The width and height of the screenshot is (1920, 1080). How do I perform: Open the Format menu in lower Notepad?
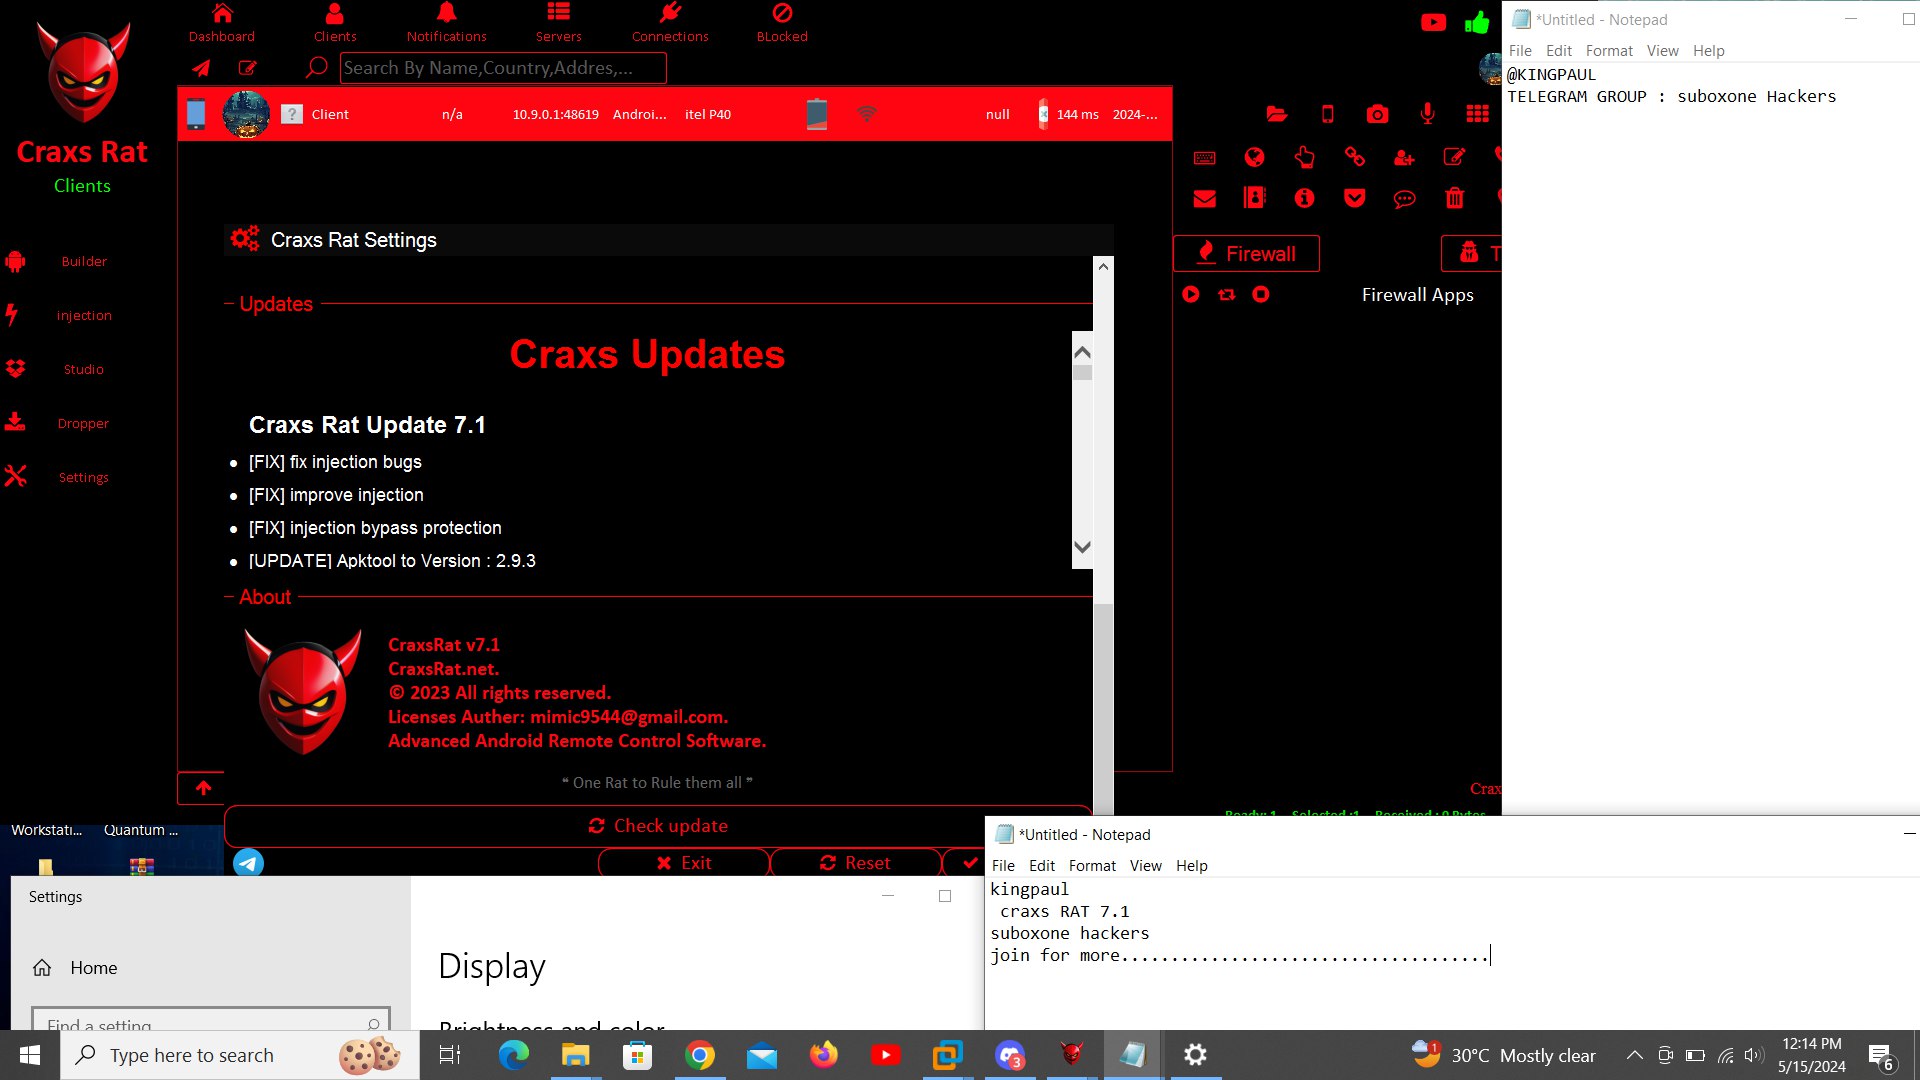coord(1091,866)
